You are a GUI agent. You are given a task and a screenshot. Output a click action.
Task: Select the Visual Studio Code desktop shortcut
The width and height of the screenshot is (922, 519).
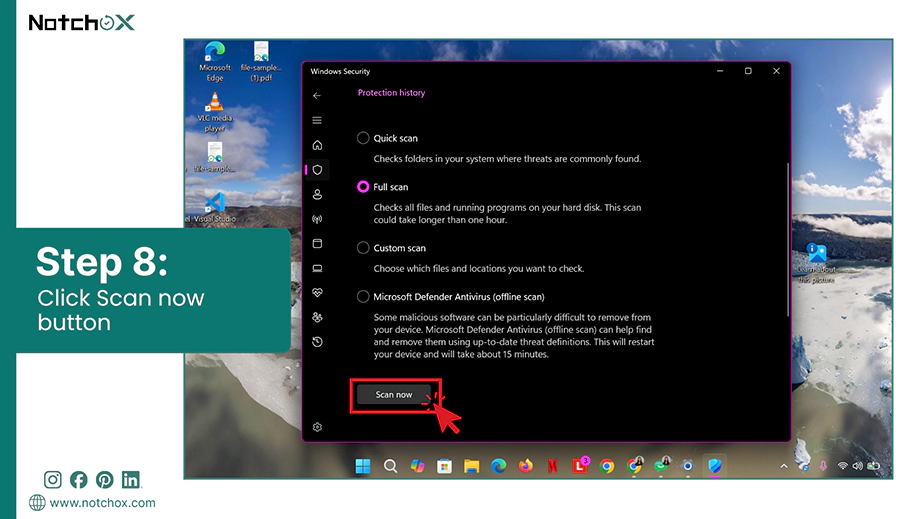pos(213,207)
